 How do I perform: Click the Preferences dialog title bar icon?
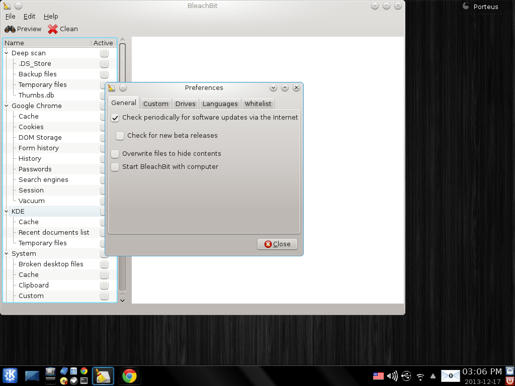[111, 88]
